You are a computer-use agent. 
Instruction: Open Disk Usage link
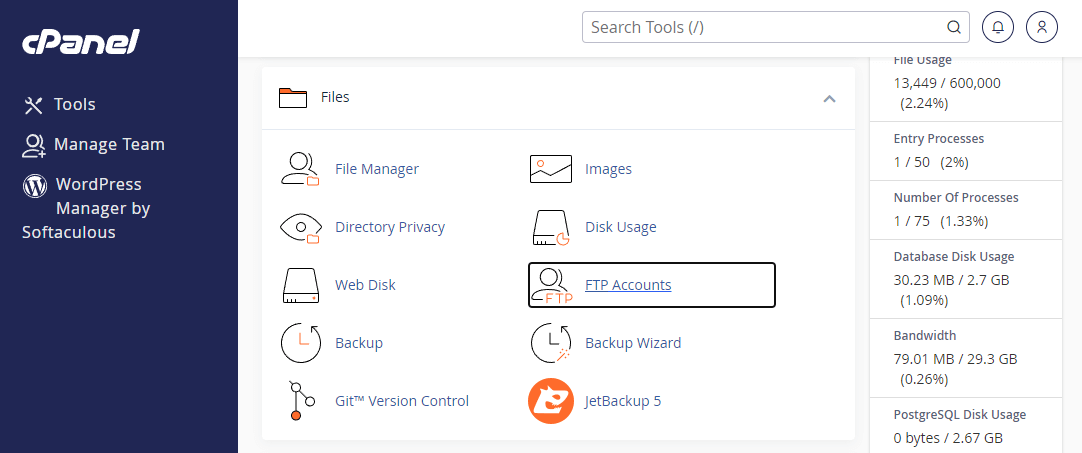tap(620, 227)
